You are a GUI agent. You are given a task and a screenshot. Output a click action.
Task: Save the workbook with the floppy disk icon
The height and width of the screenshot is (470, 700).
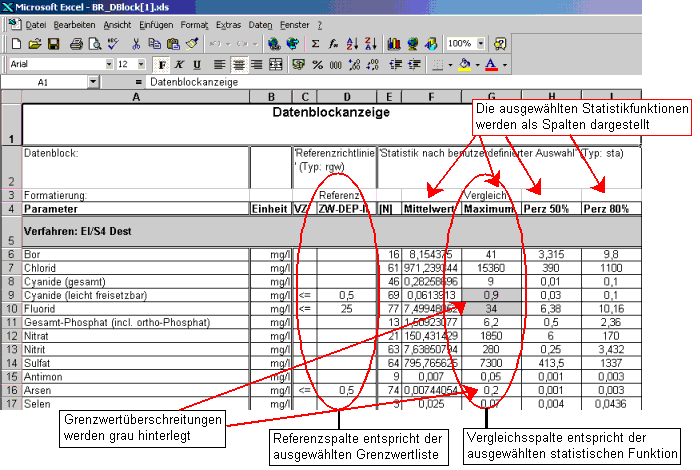pyautogui.click(x=53, y=44)
